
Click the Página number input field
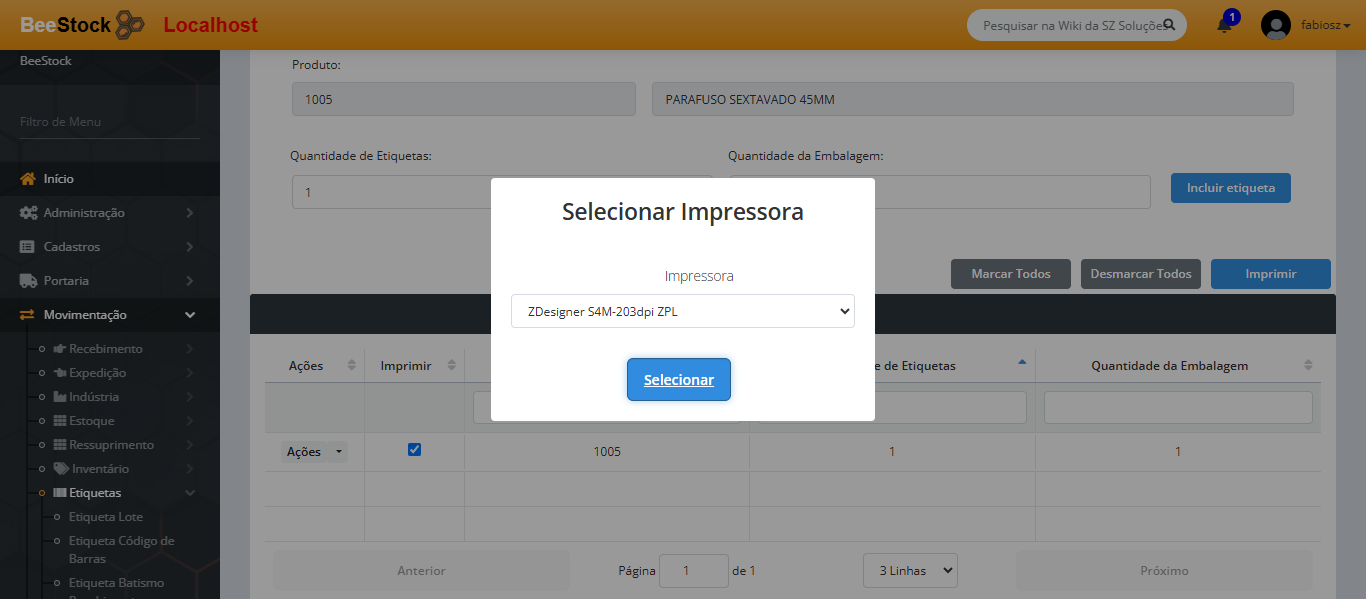694,571
